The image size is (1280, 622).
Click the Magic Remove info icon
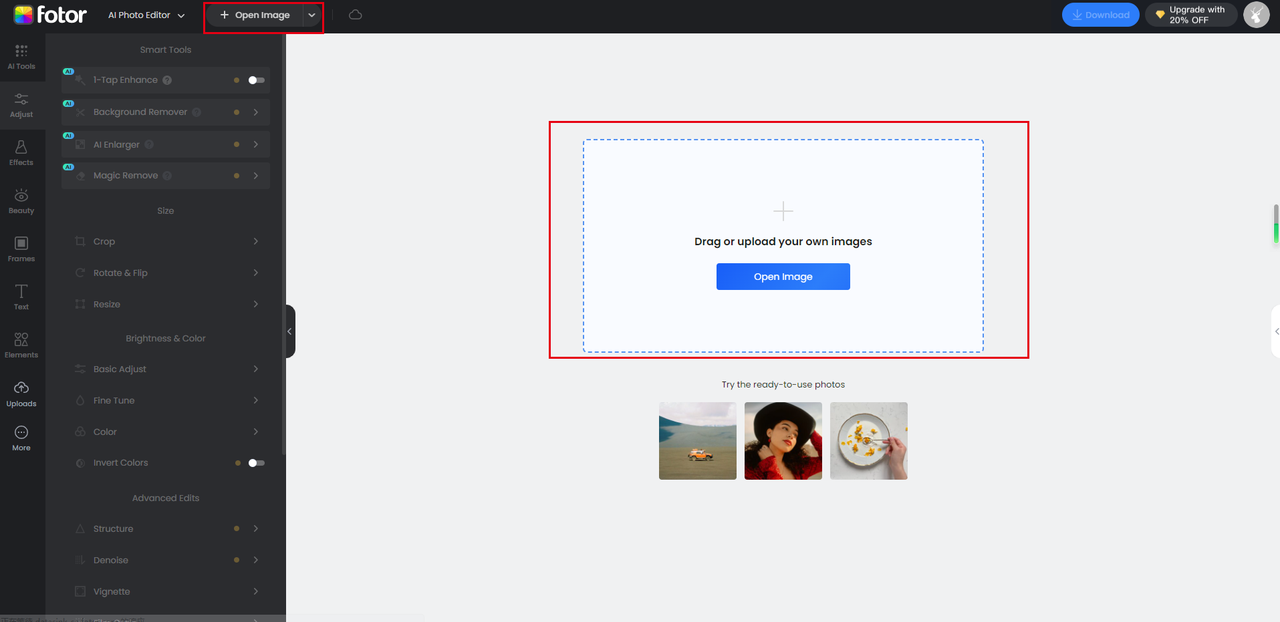coord(167,176)
